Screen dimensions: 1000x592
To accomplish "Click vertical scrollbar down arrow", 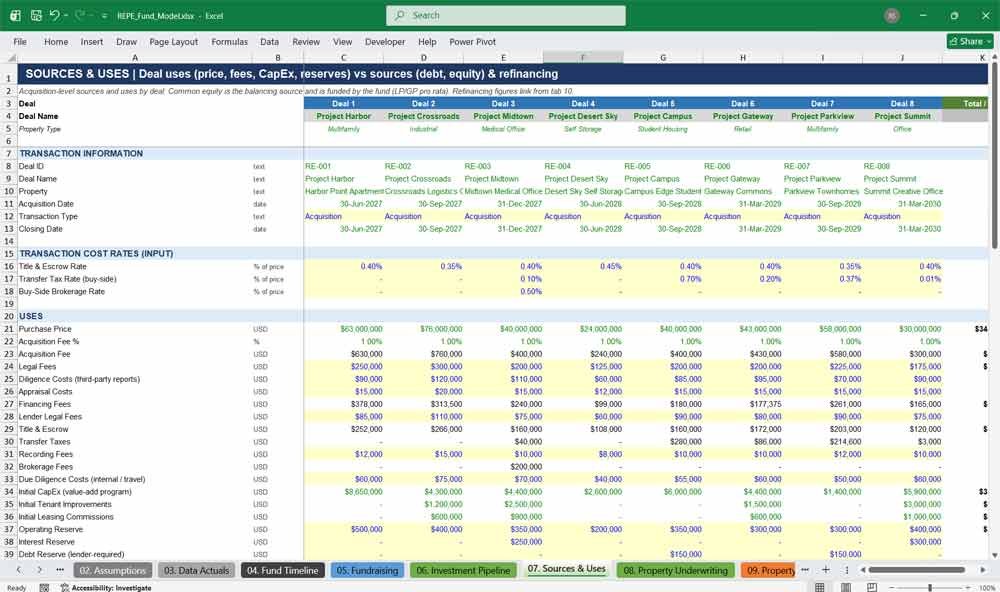I will point(994,556).
